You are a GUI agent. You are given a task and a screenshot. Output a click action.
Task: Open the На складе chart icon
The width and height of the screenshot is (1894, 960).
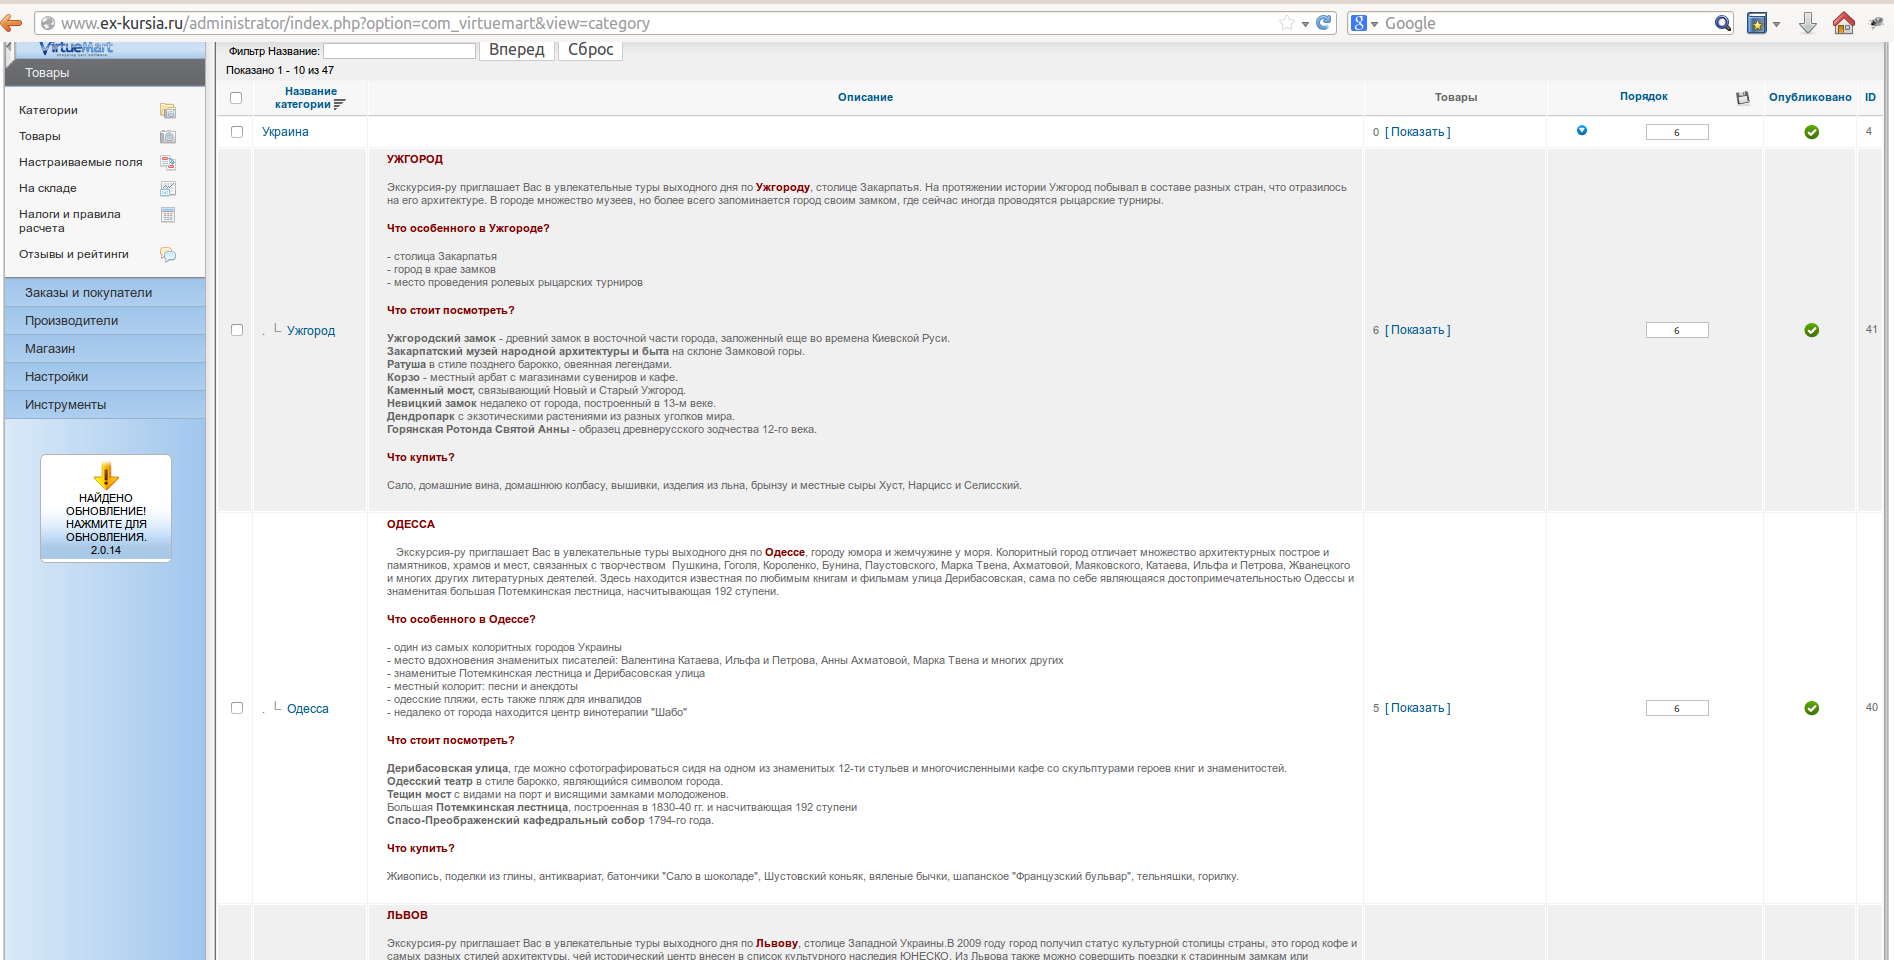168,188
